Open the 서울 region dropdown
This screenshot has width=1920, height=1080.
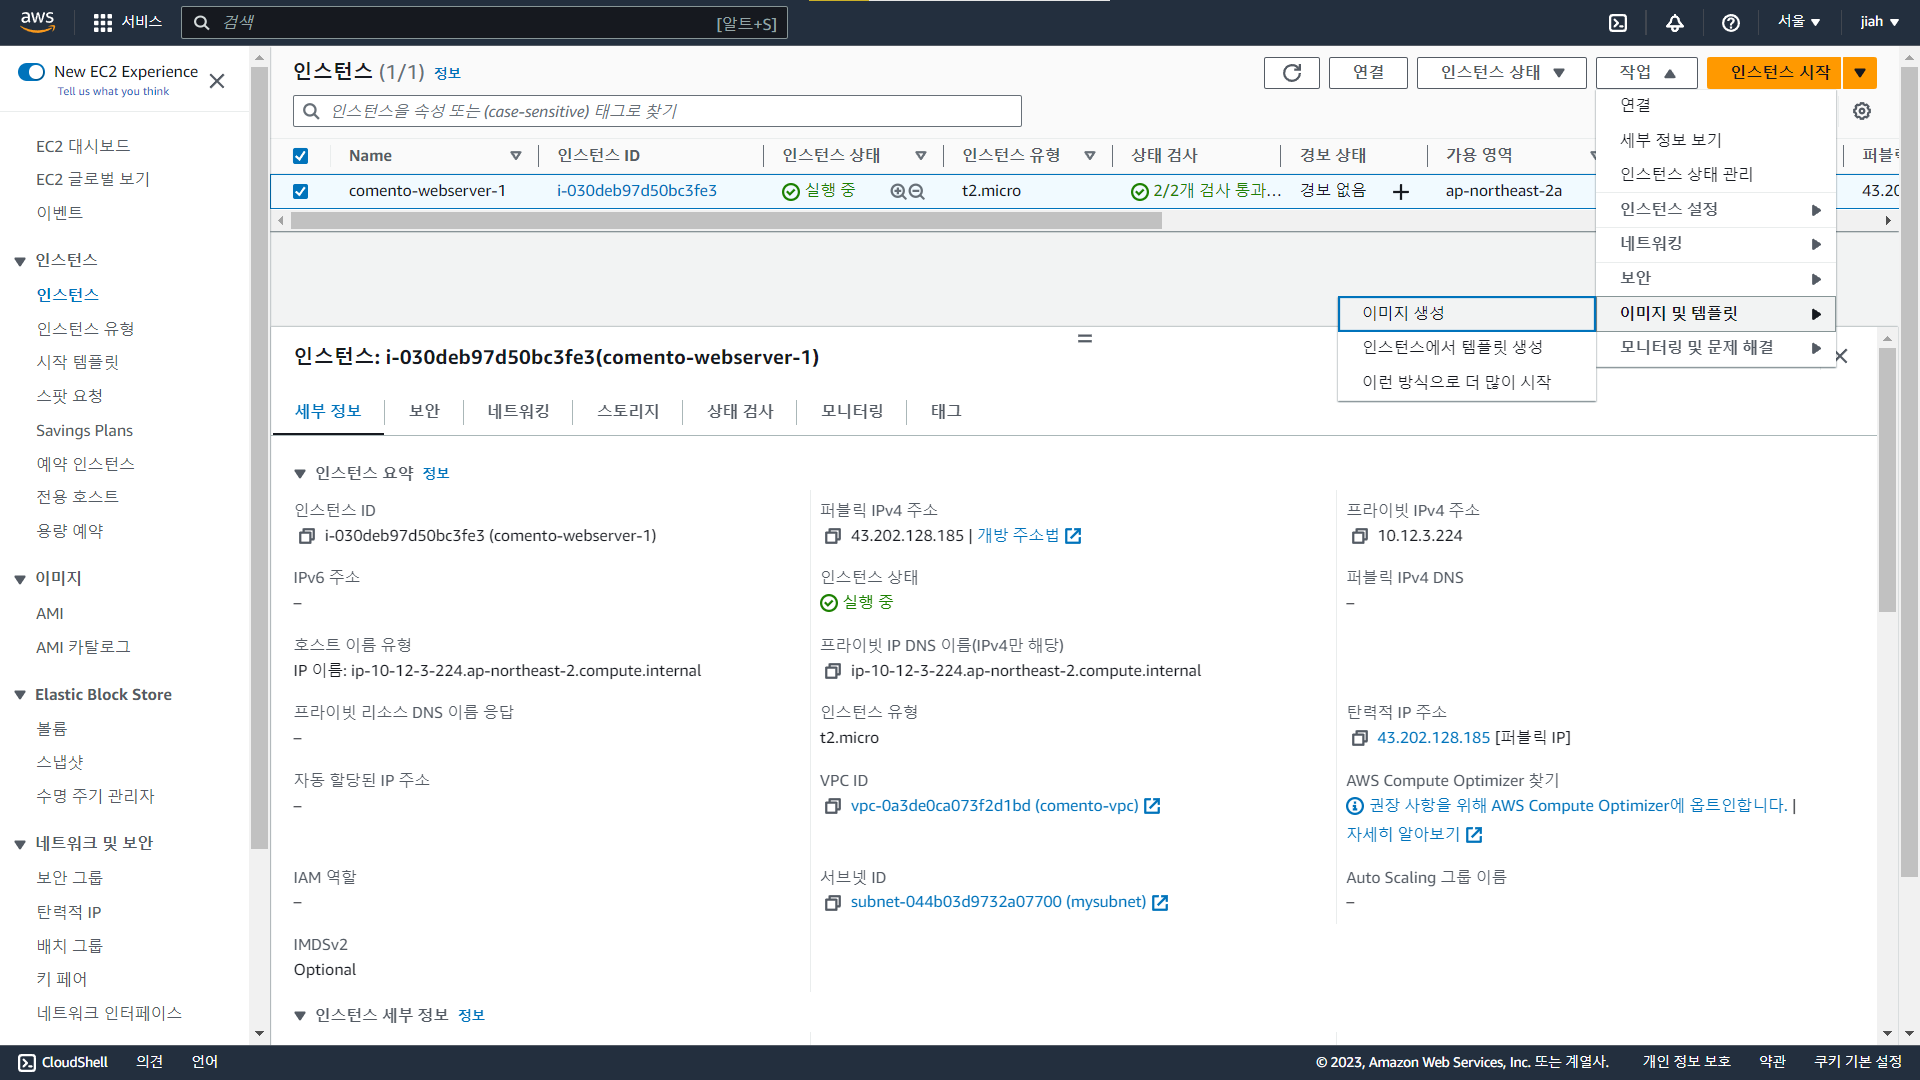1798,22
